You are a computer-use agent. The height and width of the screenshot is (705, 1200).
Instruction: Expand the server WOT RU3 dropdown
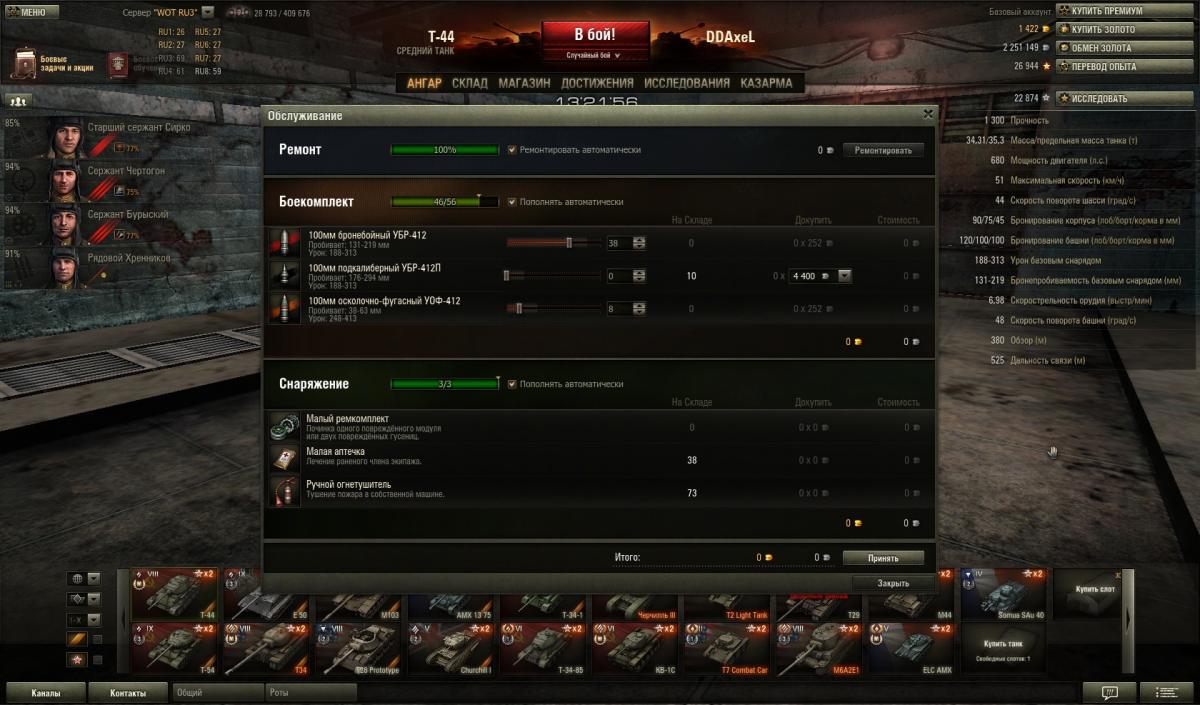[208, 13]
